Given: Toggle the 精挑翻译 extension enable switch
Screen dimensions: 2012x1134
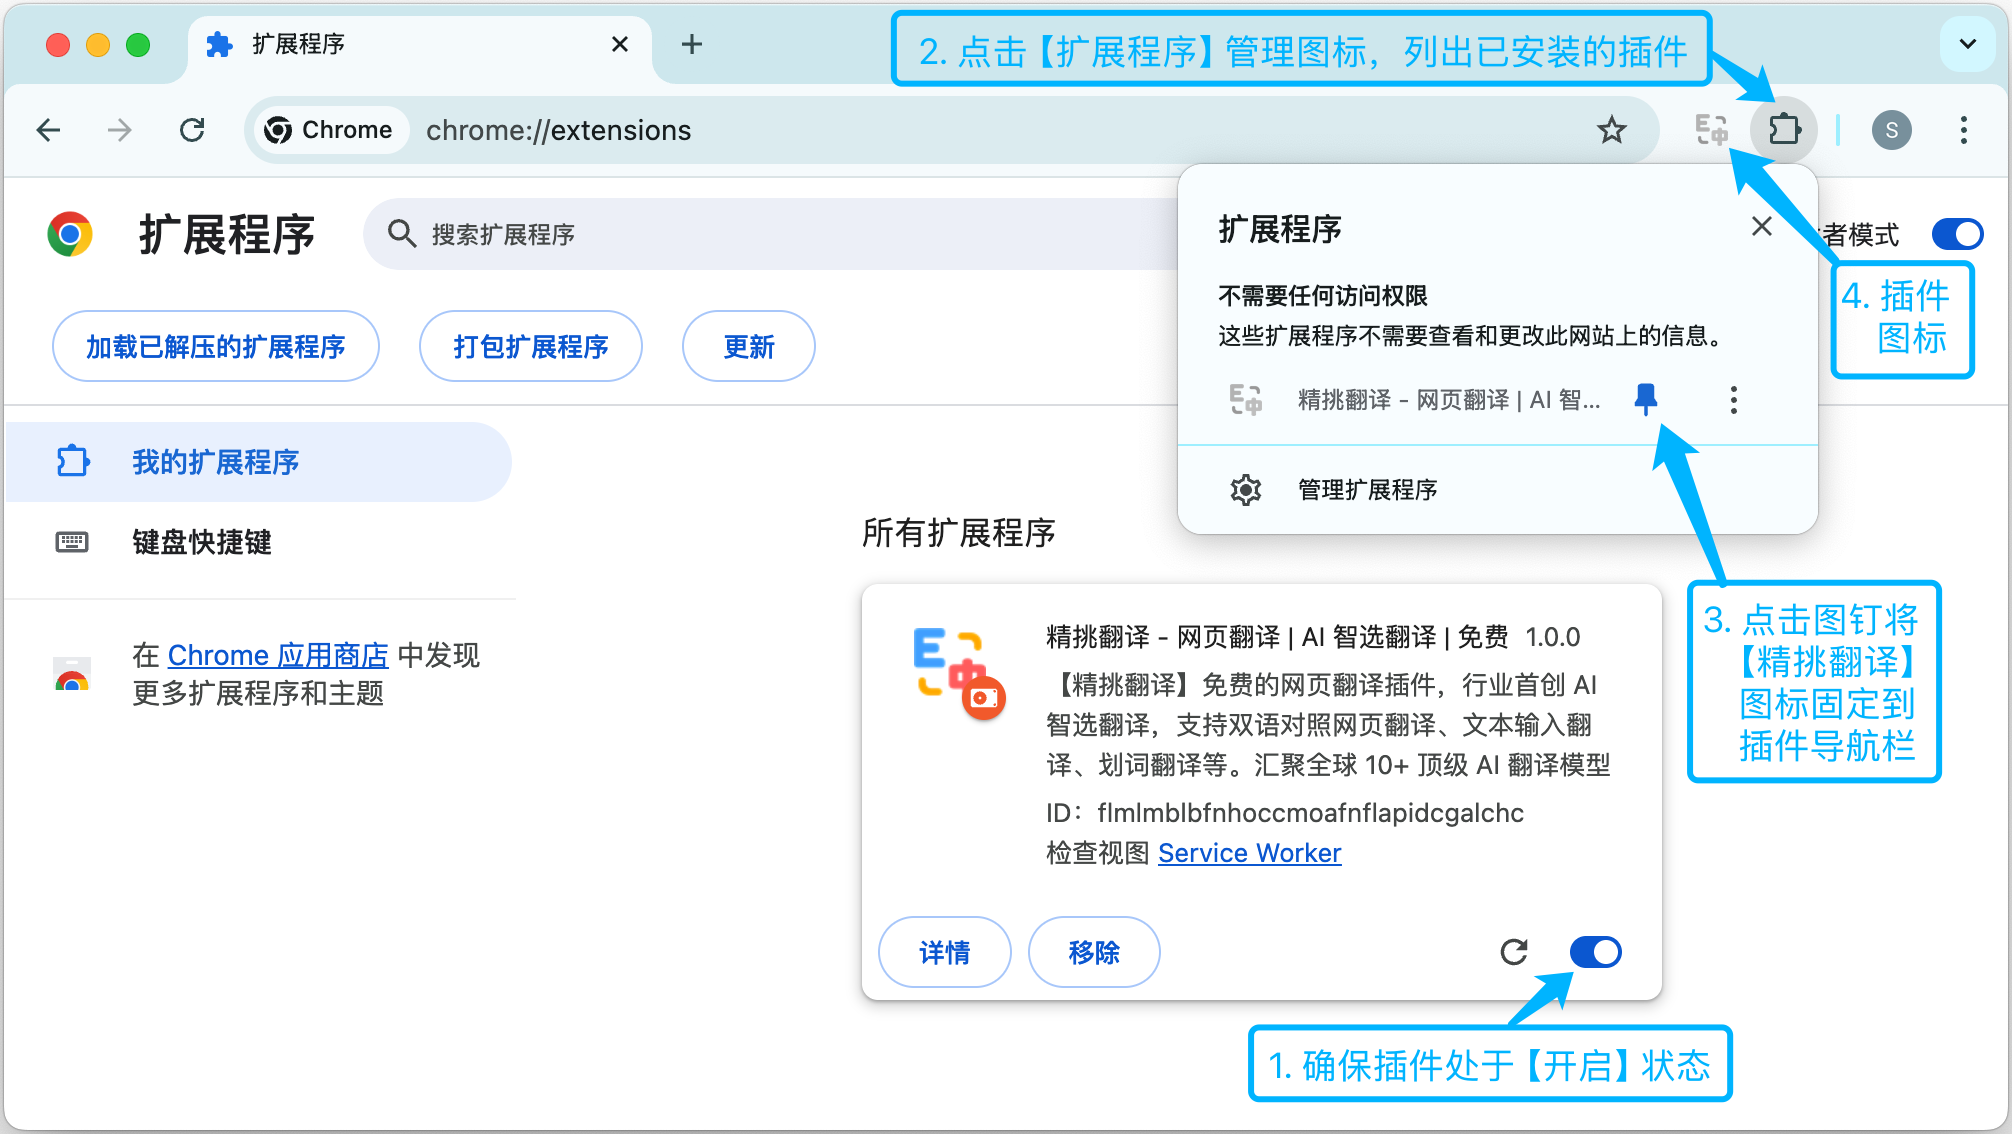Looking at the screenshot, I should 1595,952.
